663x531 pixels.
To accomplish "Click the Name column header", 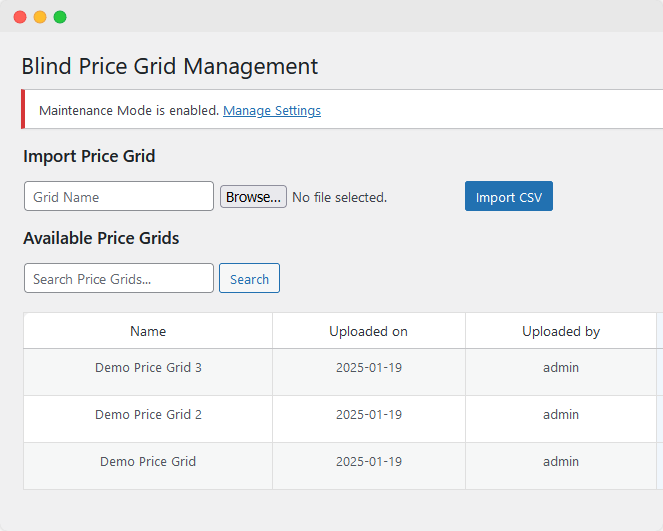I will pyautogui.click(x=148, y=331).
